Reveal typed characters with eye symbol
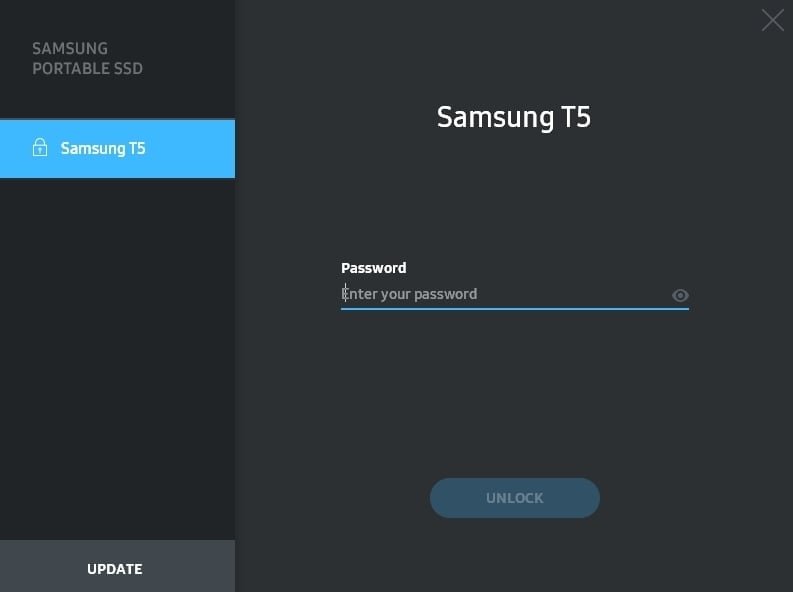The height and width of the screenshot is (592, 793). 680,295
